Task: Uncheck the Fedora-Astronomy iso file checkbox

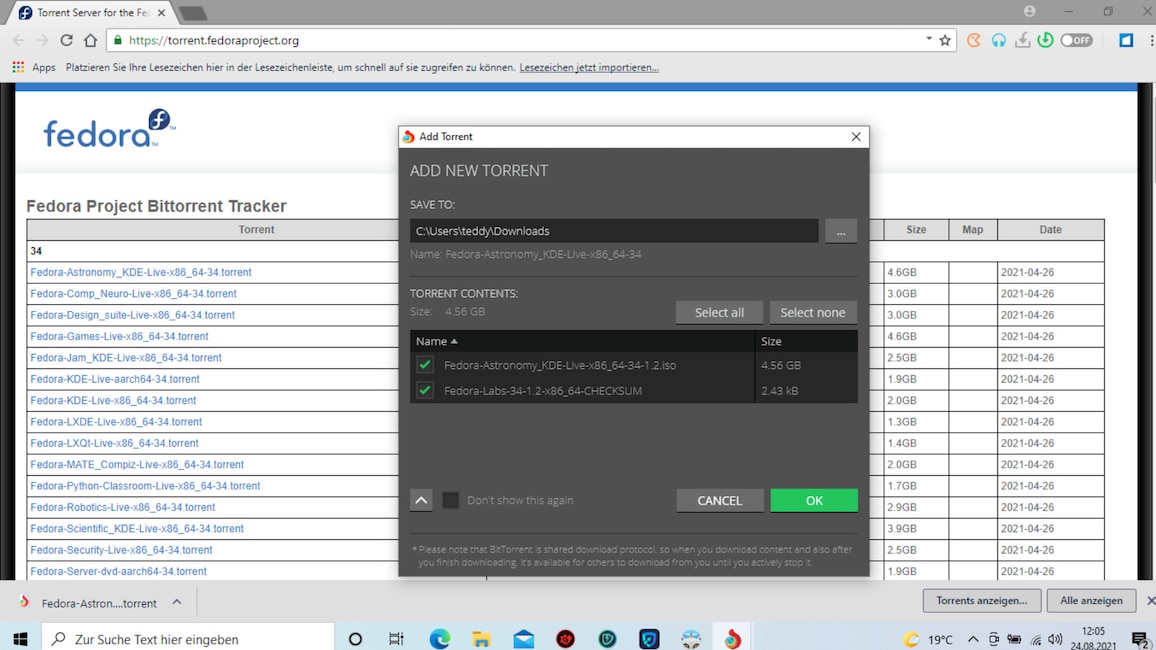Action: pos(425,365)
